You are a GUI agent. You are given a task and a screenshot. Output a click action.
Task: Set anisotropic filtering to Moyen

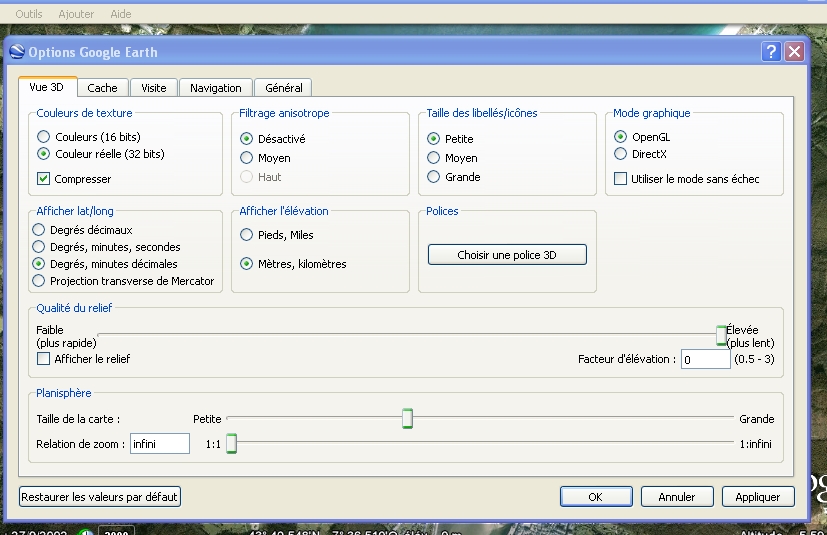coord(247,158)
